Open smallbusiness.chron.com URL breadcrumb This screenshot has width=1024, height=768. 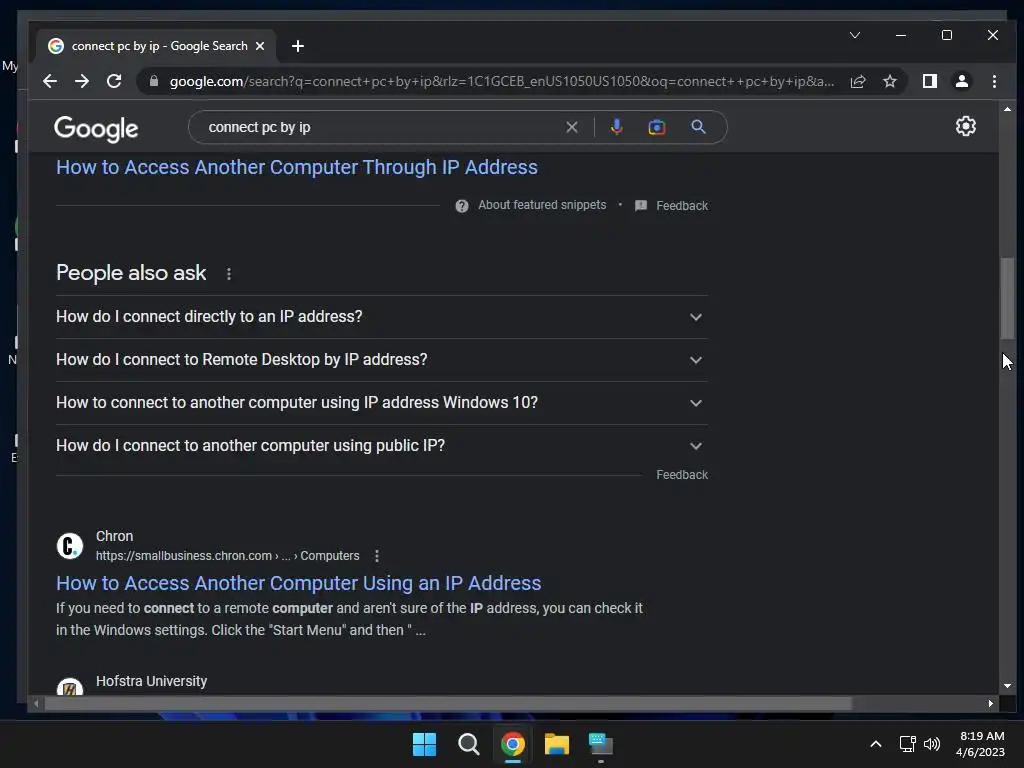click(227, 556)
